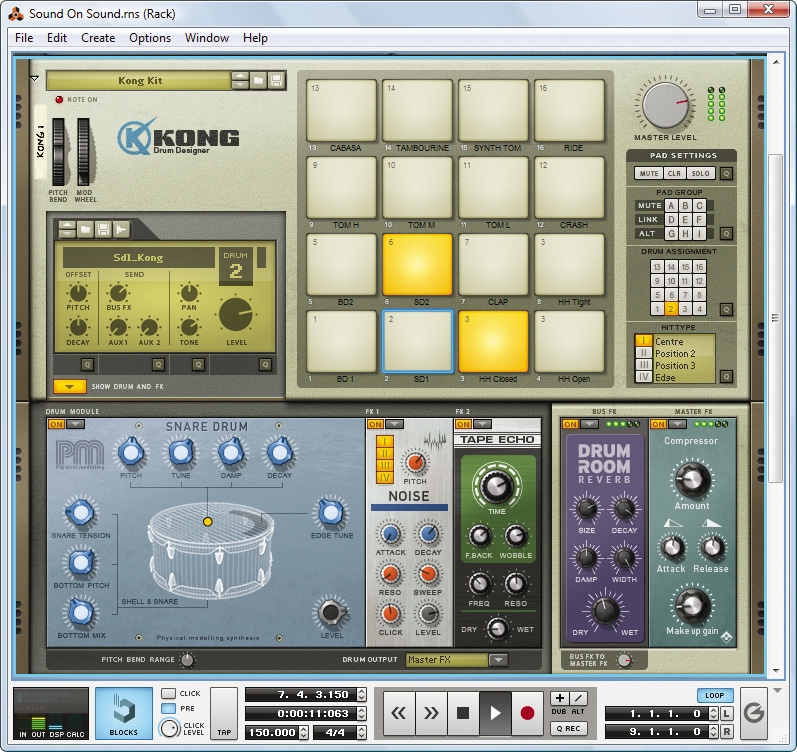Click the Kong Kit save patch floppy icon
The height and width of the screenshot is (752, 797).
276,80
